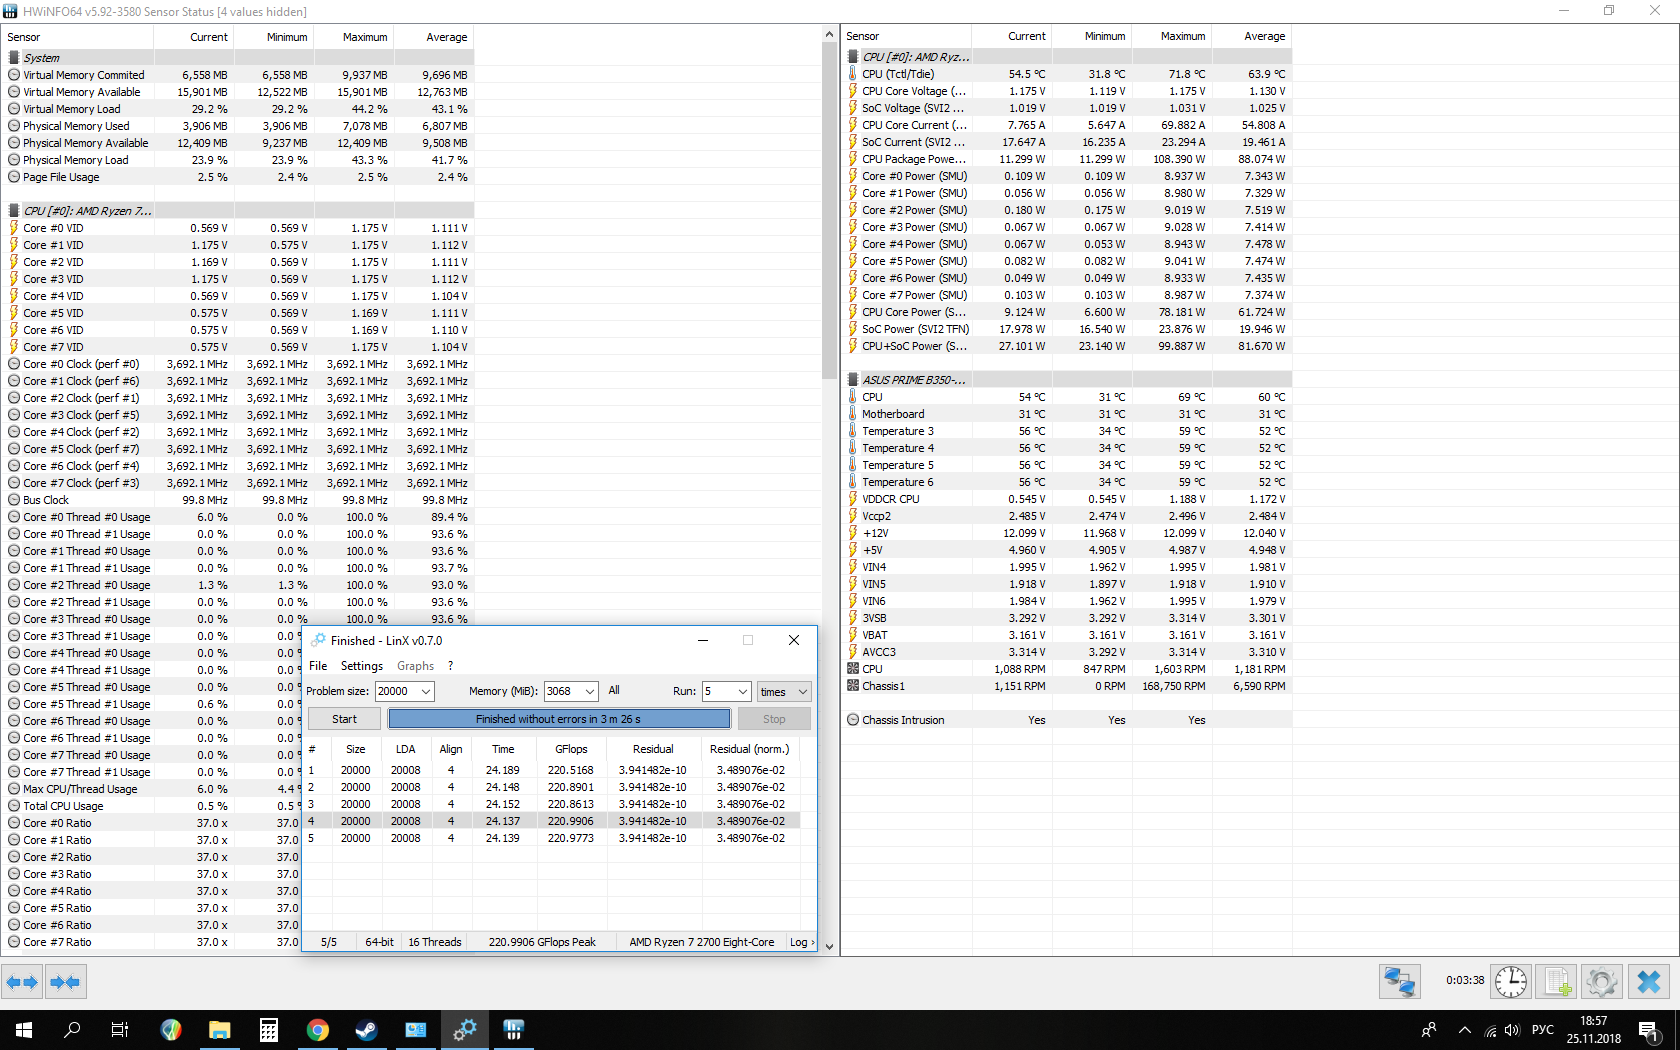Click the LinX gear icon in title bar
Viewport: 1680px width, 1050px height.
click(x=318, y=640)
